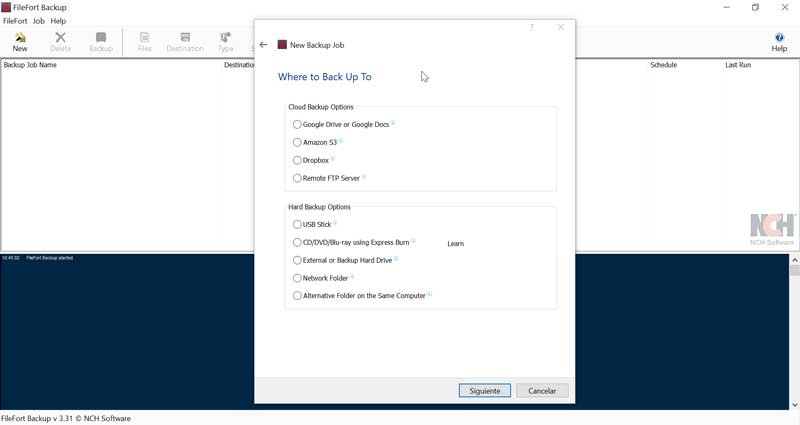
Task: Click info icon next to Express Burn option
Action: pos(413,241)
